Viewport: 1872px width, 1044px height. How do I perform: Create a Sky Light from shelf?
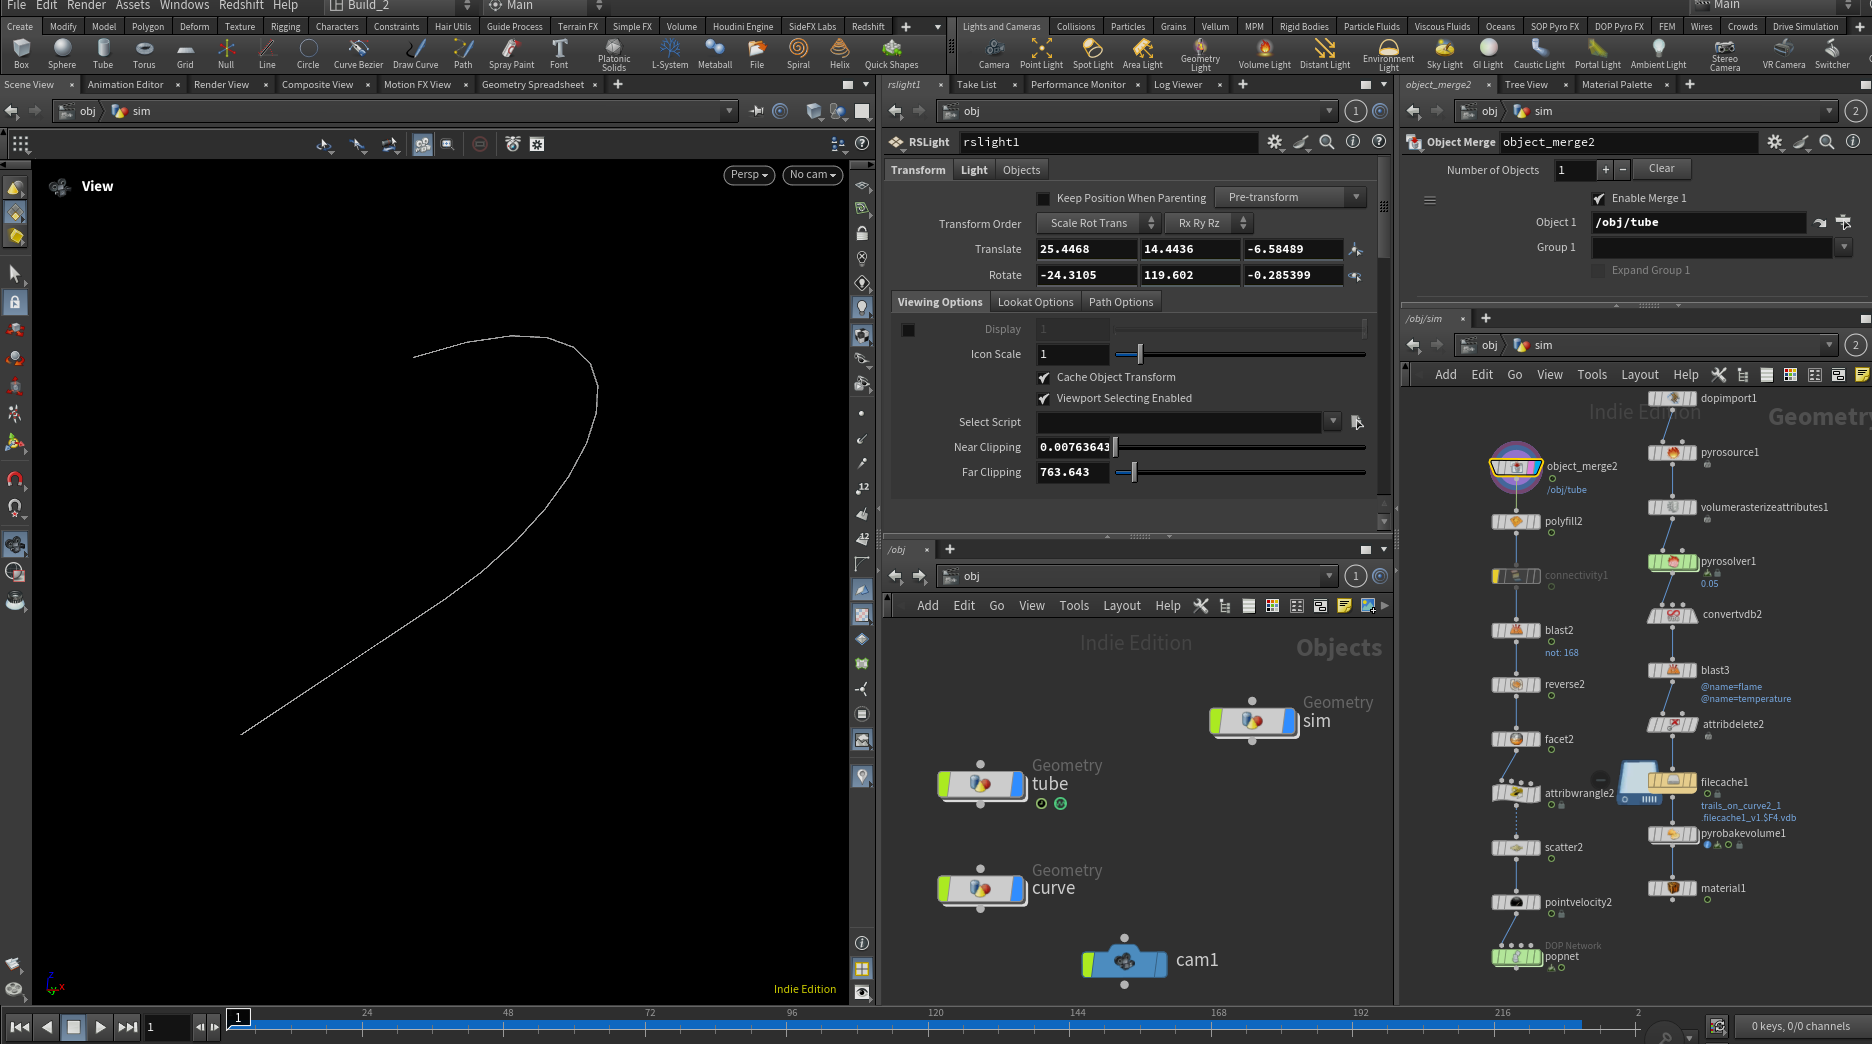point(1444,53)
